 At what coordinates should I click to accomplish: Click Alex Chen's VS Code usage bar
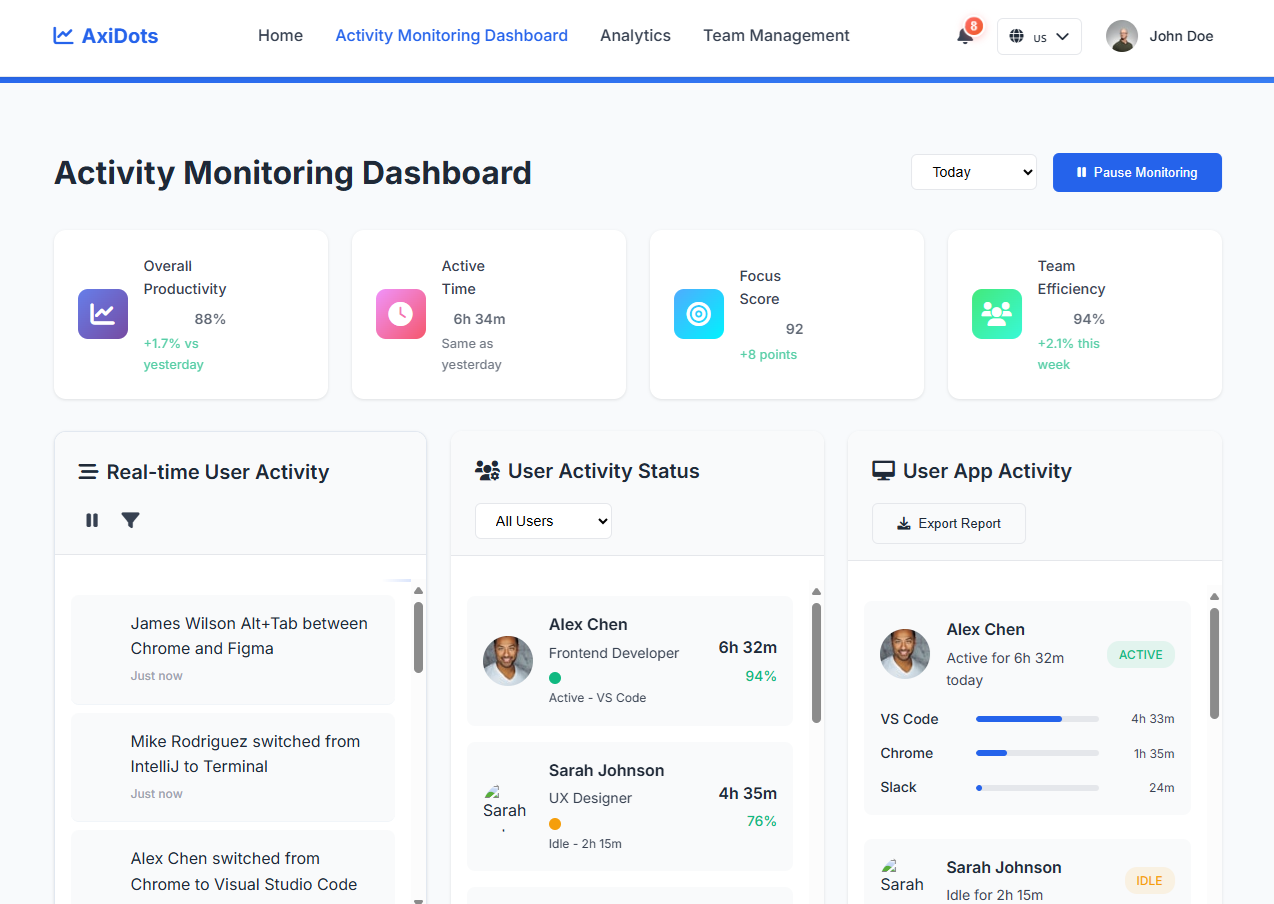[x=1037, y=719]
